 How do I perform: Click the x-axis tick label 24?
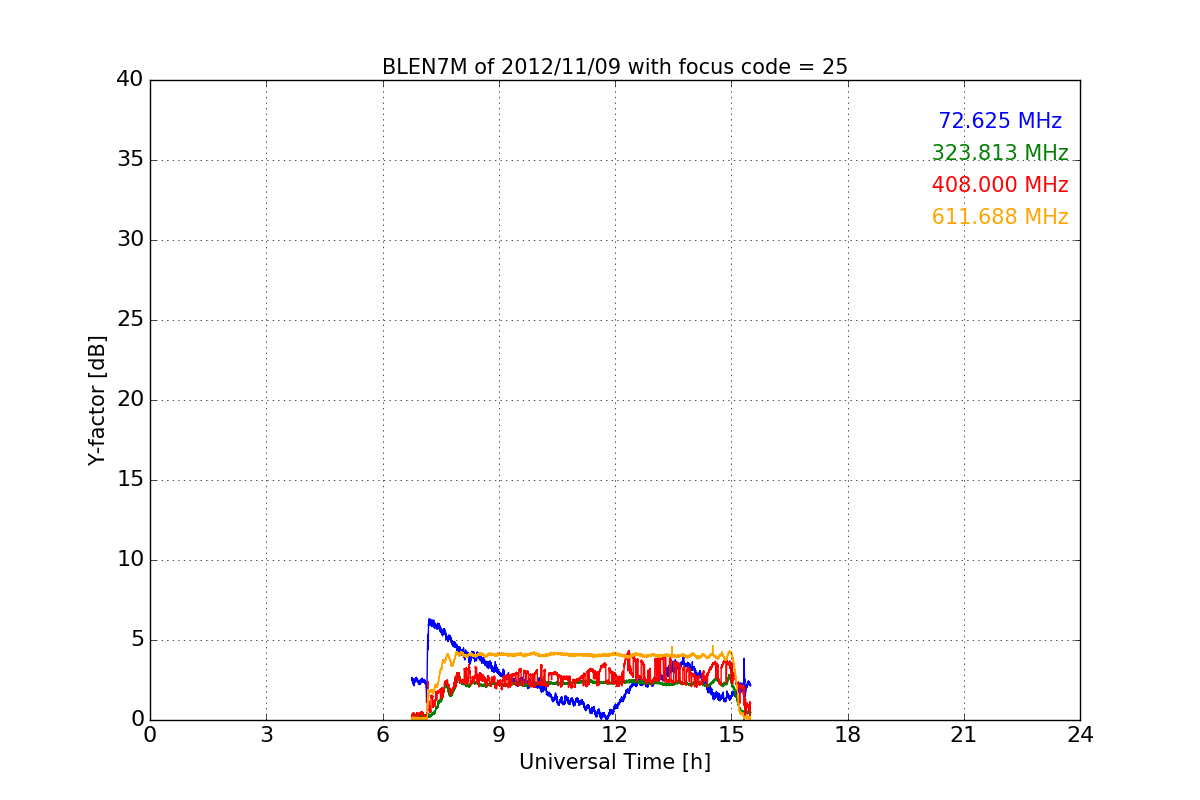coord(1080,734)
